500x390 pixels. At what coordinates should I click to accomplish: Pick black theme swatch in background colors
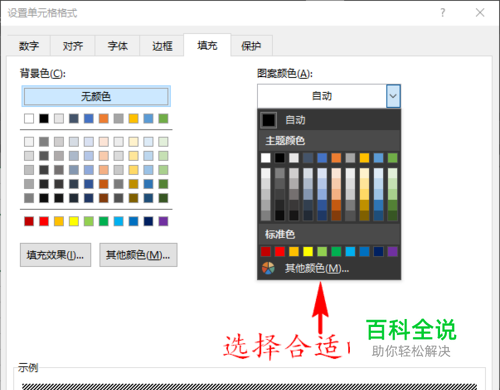44,118
